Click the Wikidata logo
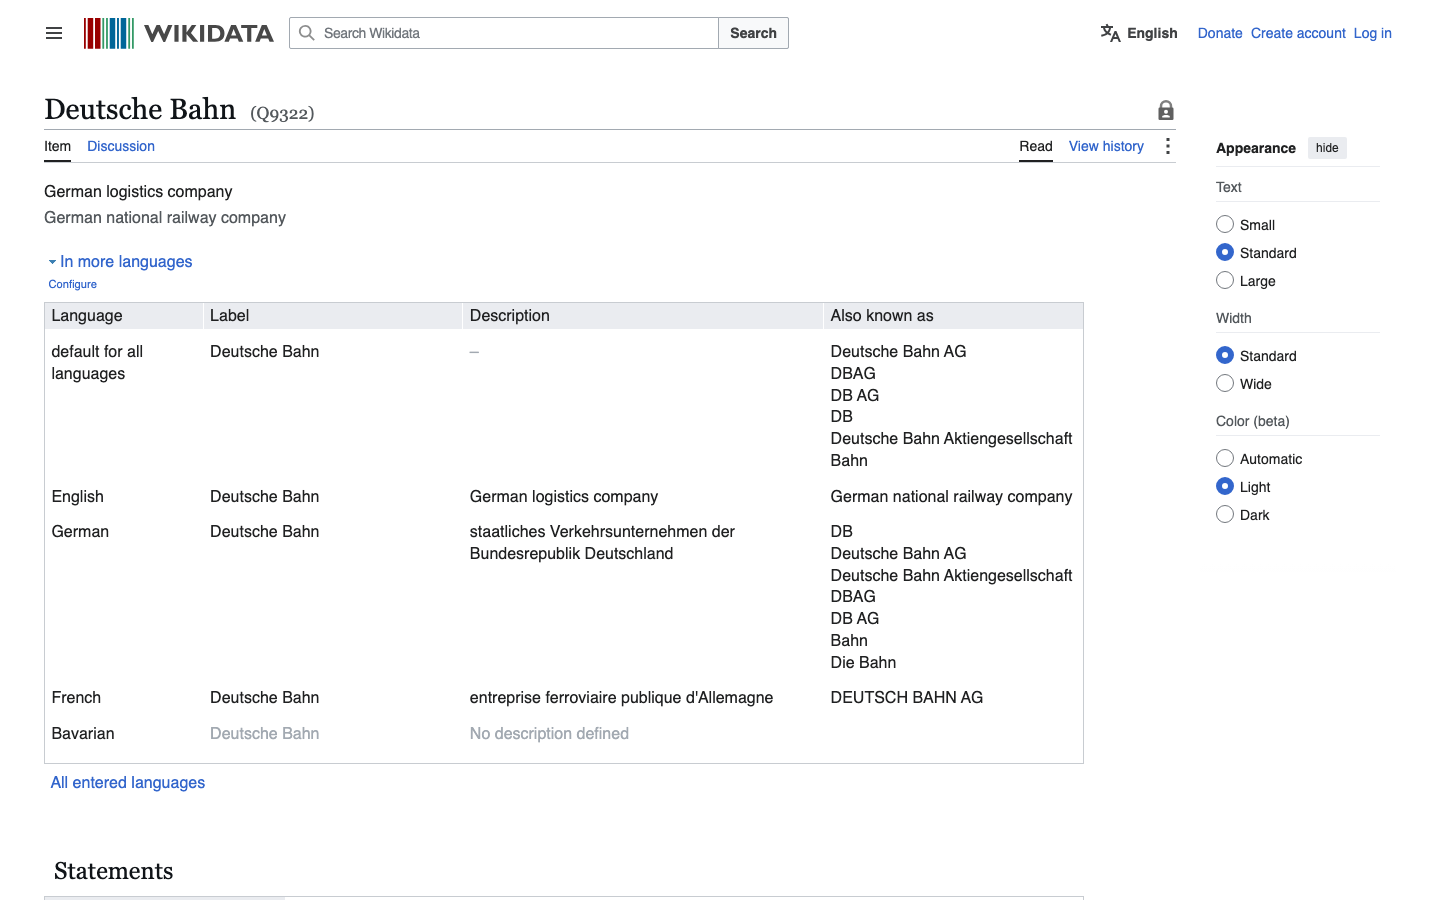 pos(178,33)
